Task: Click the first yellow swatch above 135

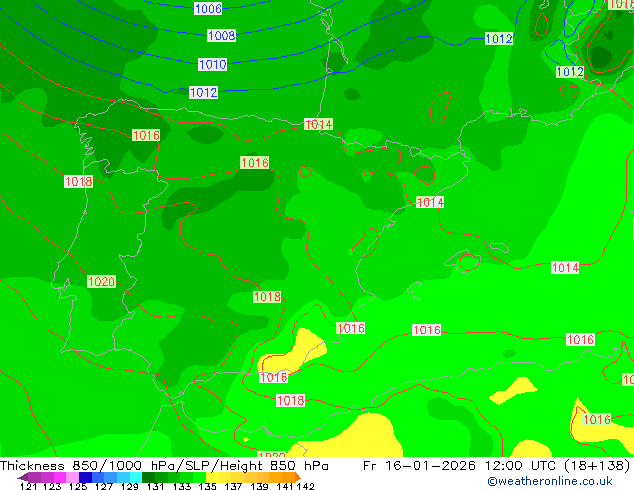Action: [x=212, y=477]
